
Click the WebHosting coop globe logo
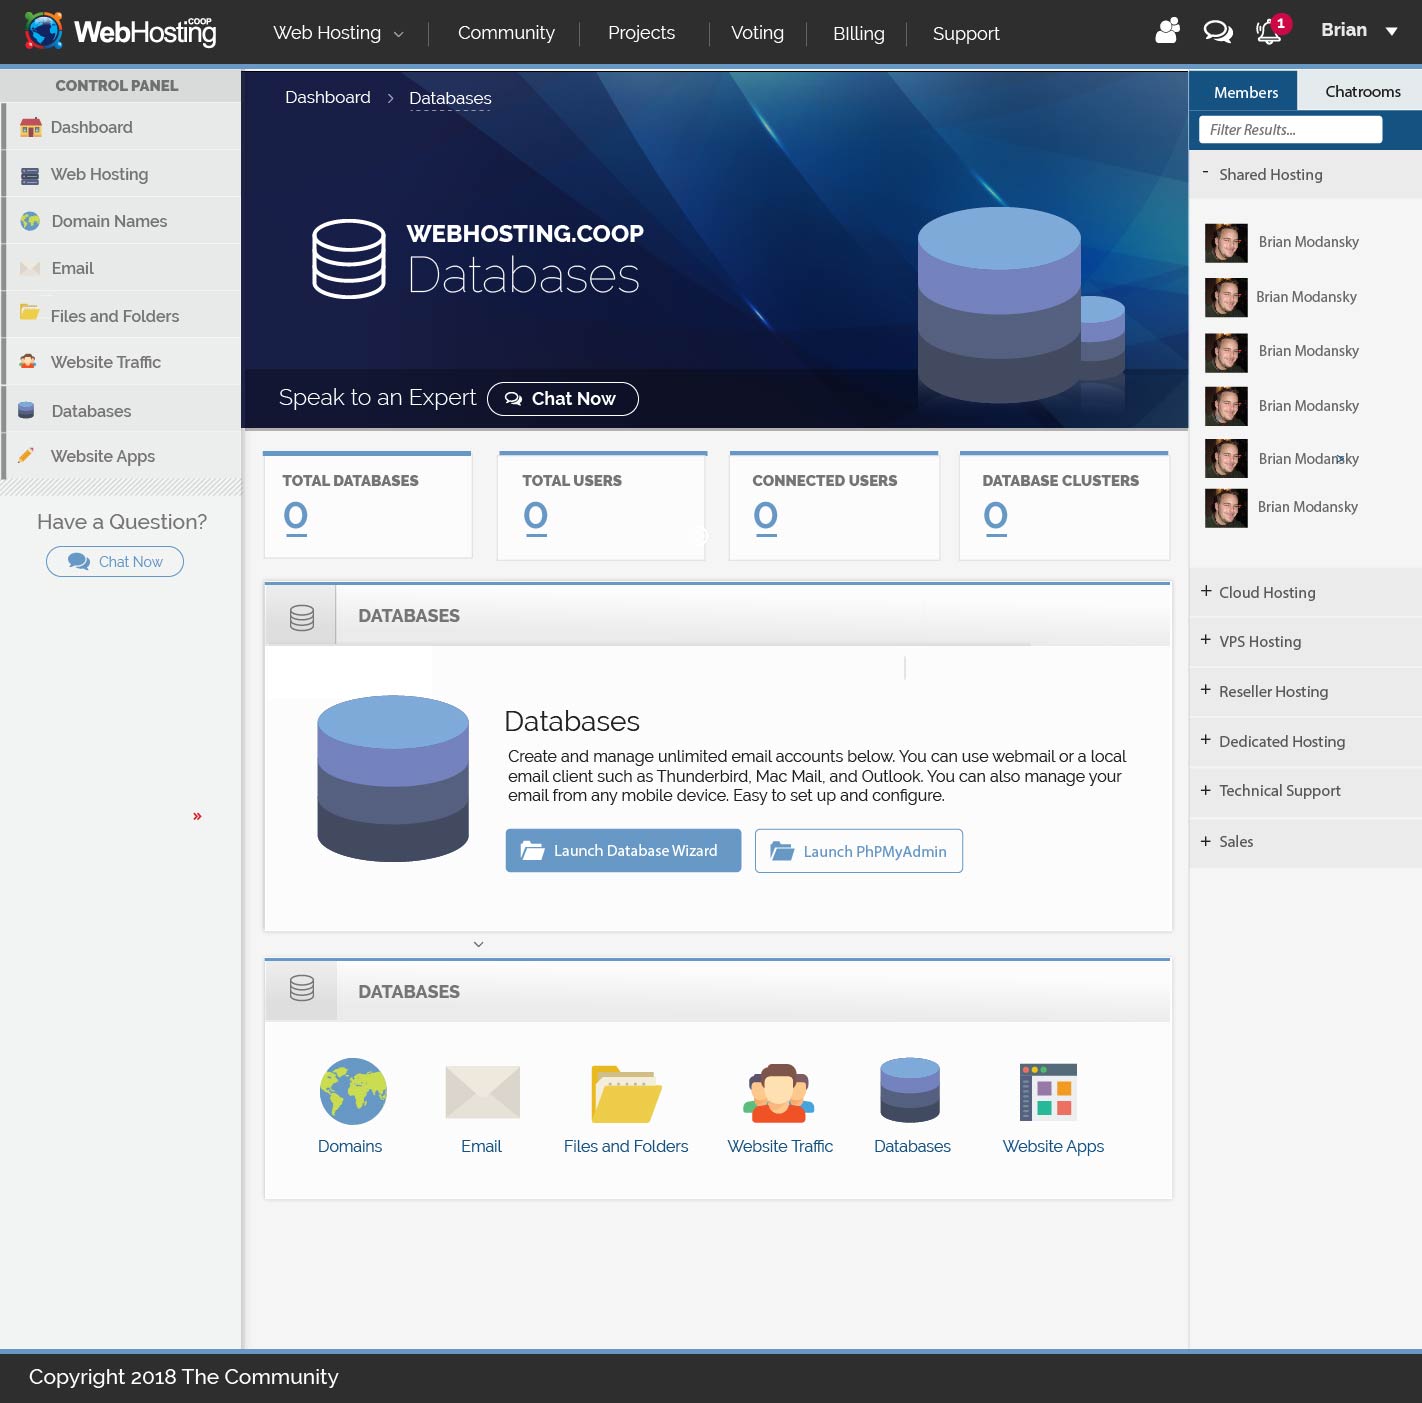point(44,31)
